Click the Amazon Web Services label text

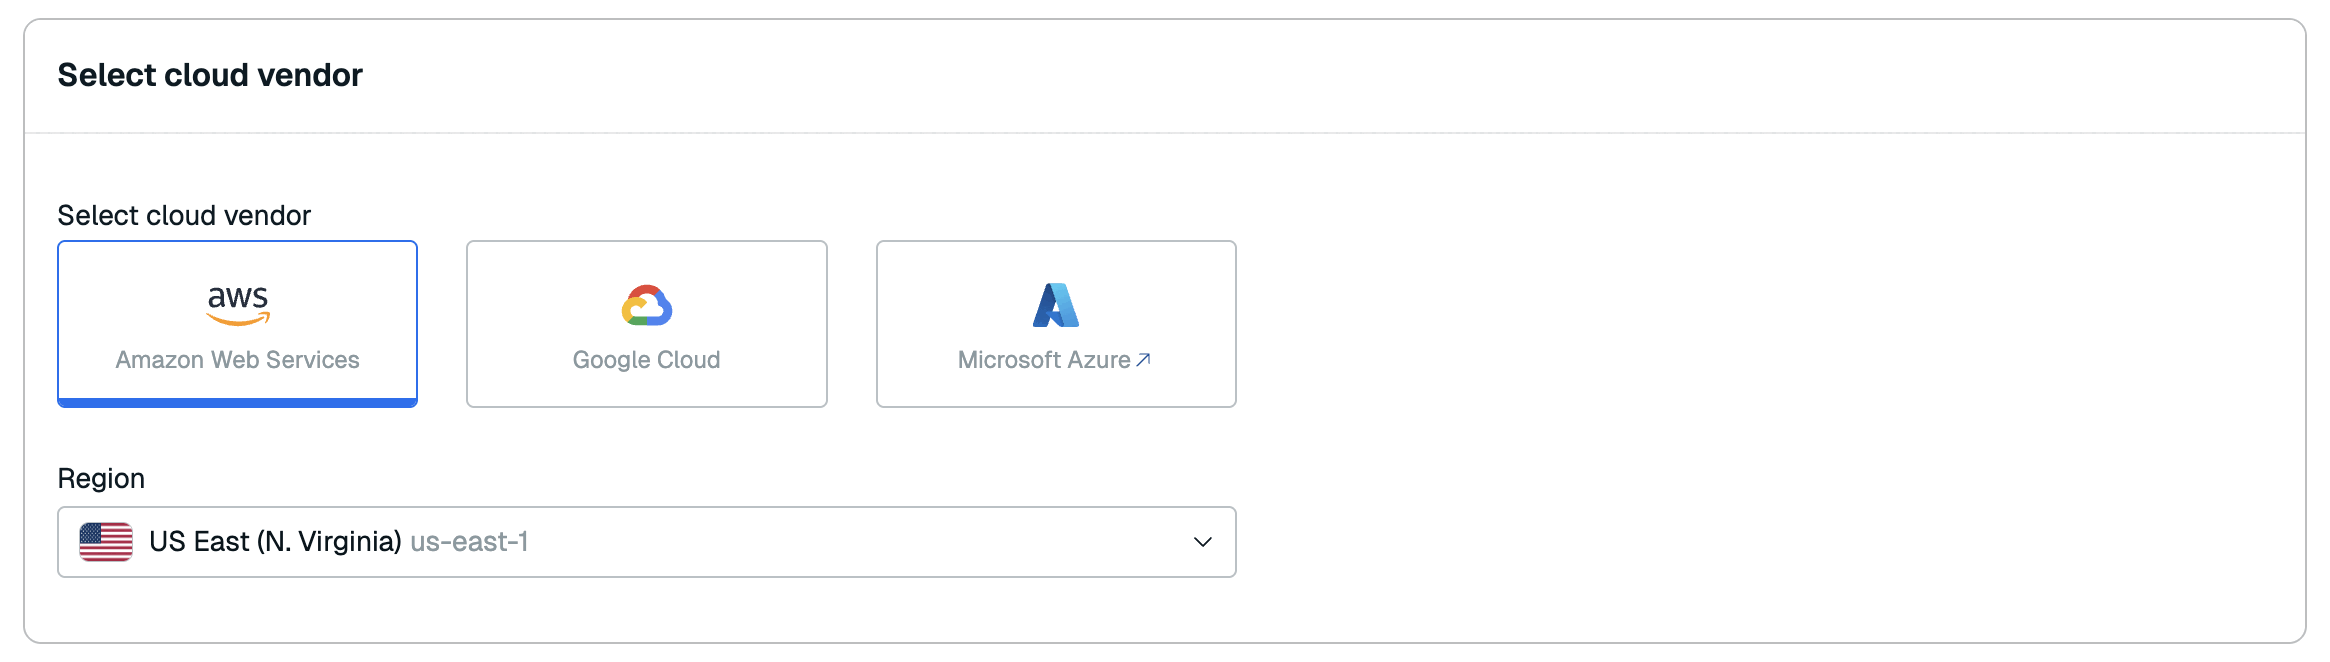click(237, 360)
